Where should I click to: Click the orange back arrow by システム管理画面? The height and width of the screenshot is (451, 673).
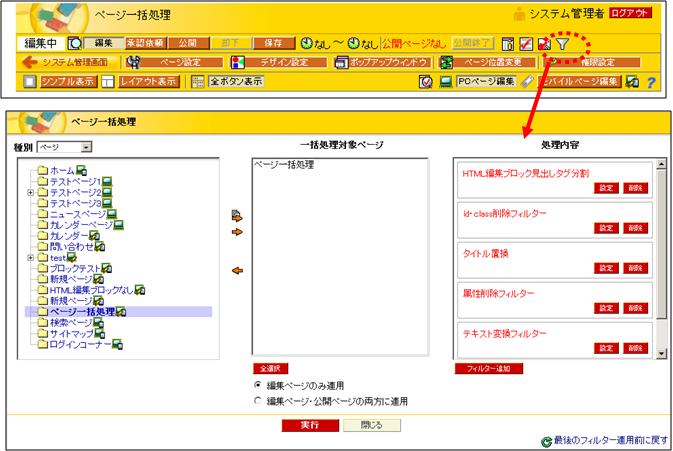30,63
